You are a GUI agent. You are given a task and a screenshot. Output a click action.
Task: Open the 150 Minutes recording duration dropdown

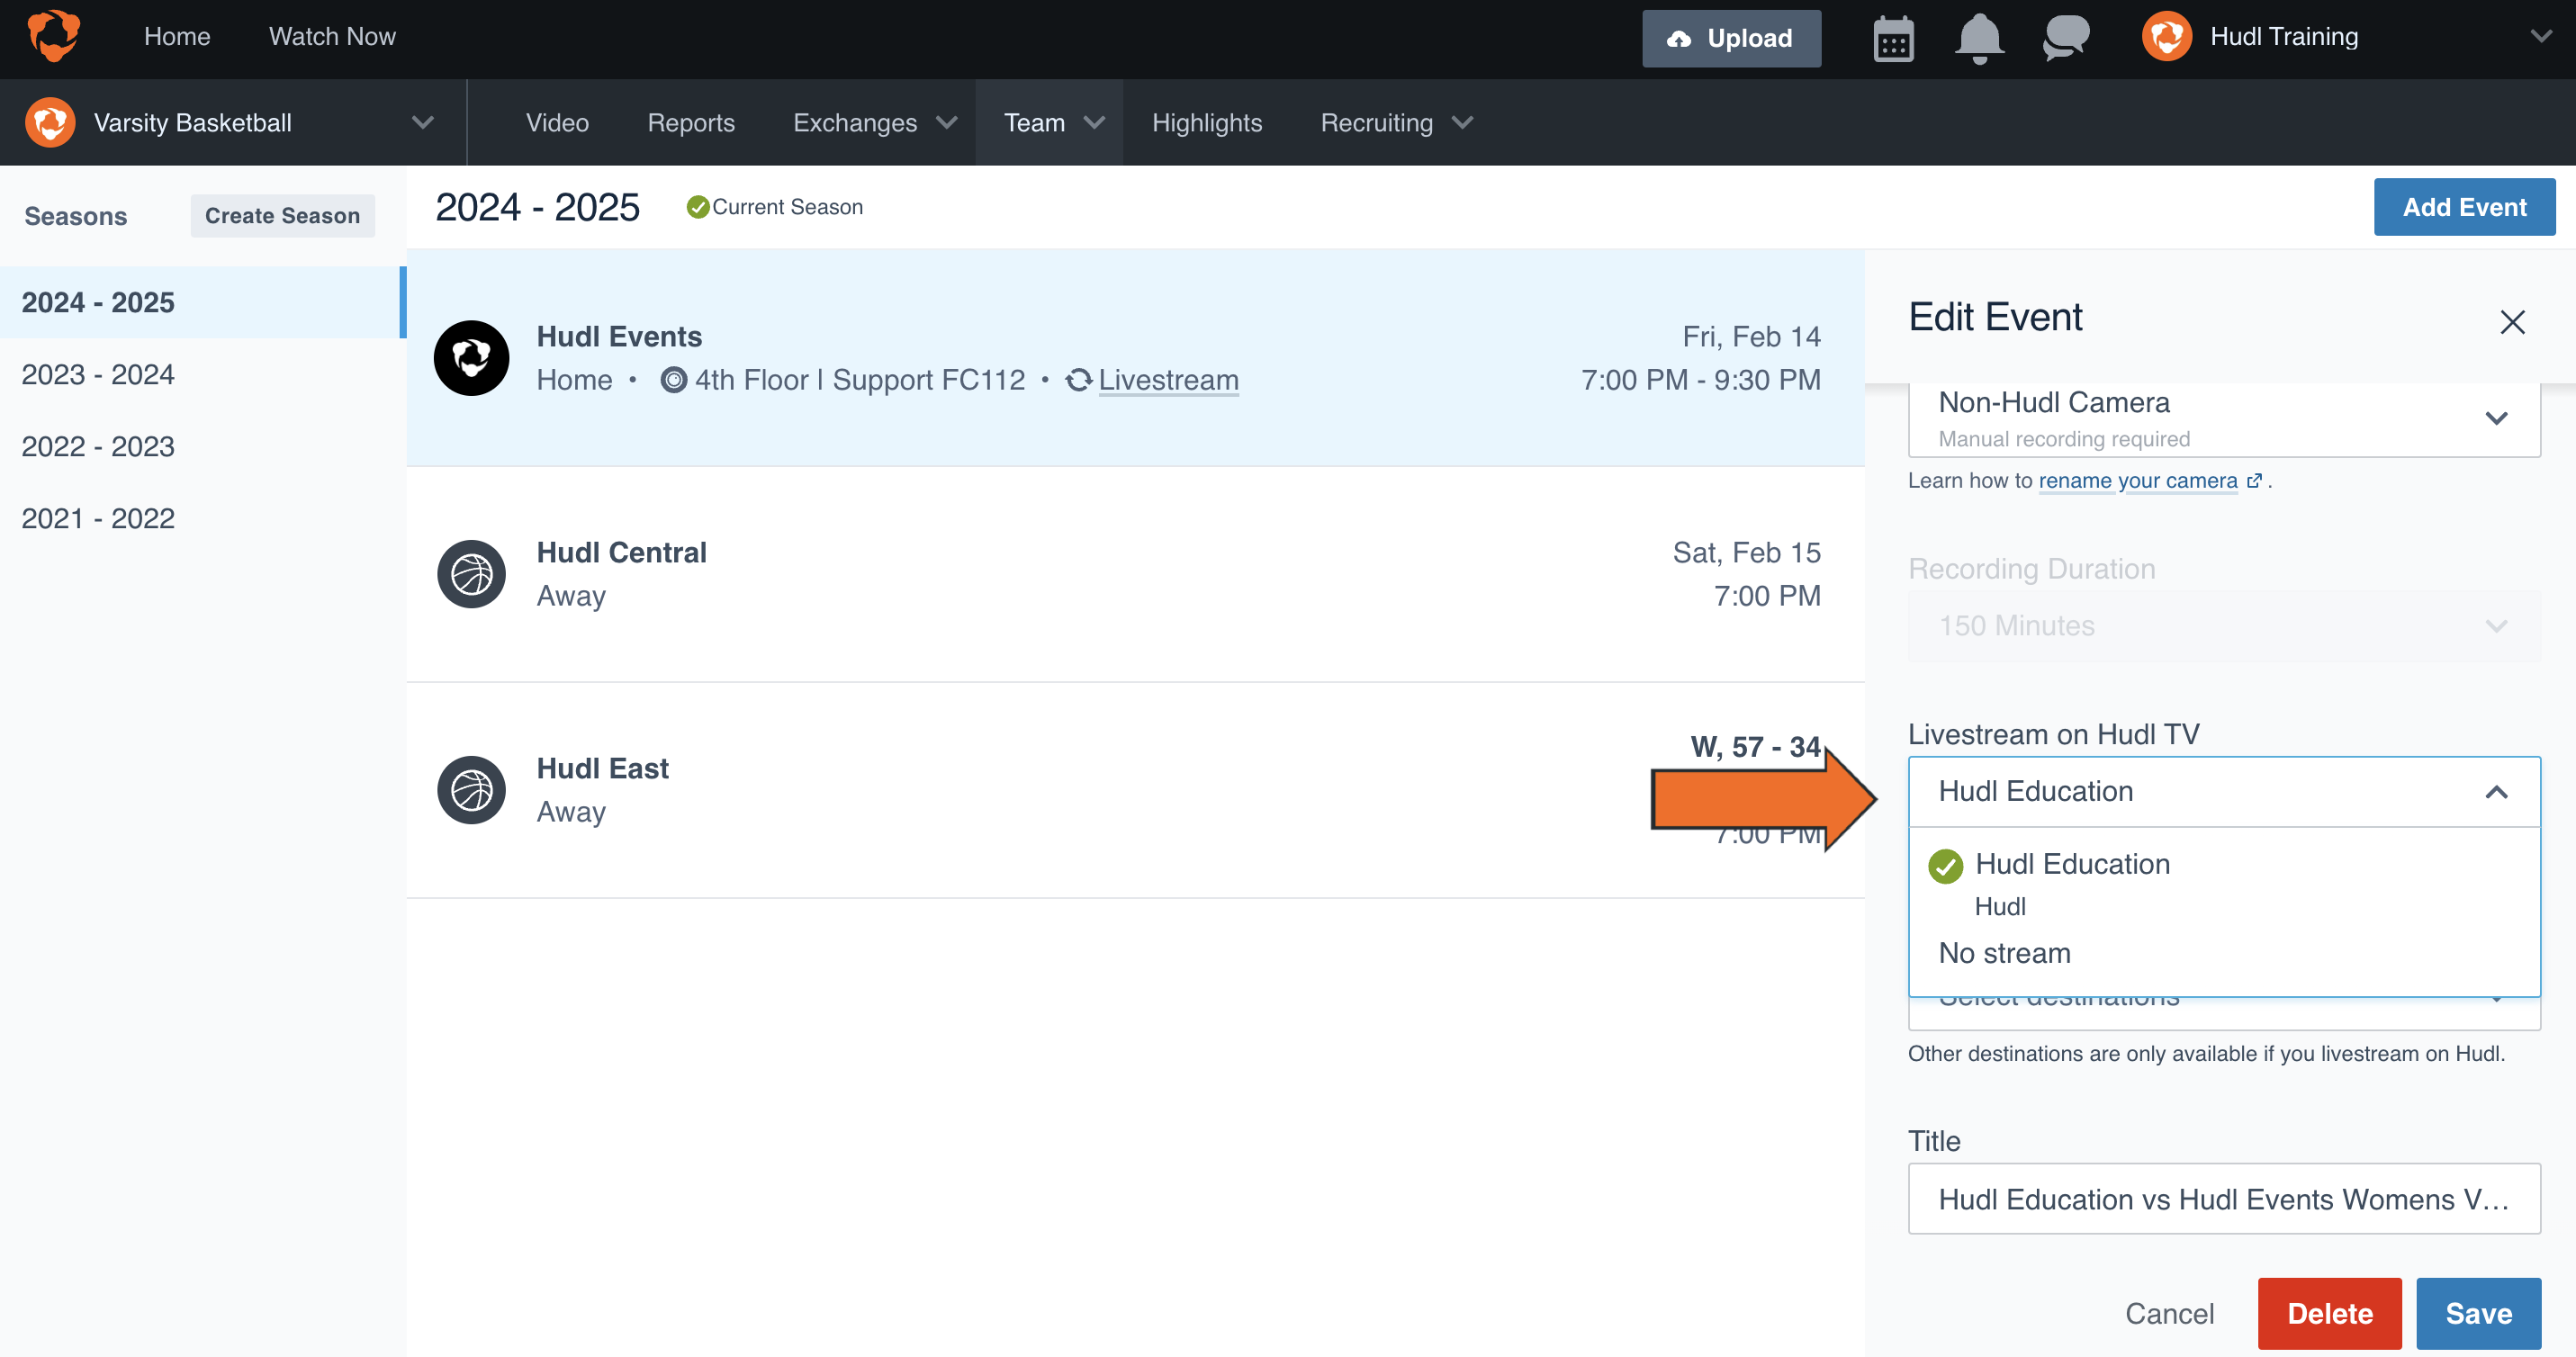pos(2223,626)
